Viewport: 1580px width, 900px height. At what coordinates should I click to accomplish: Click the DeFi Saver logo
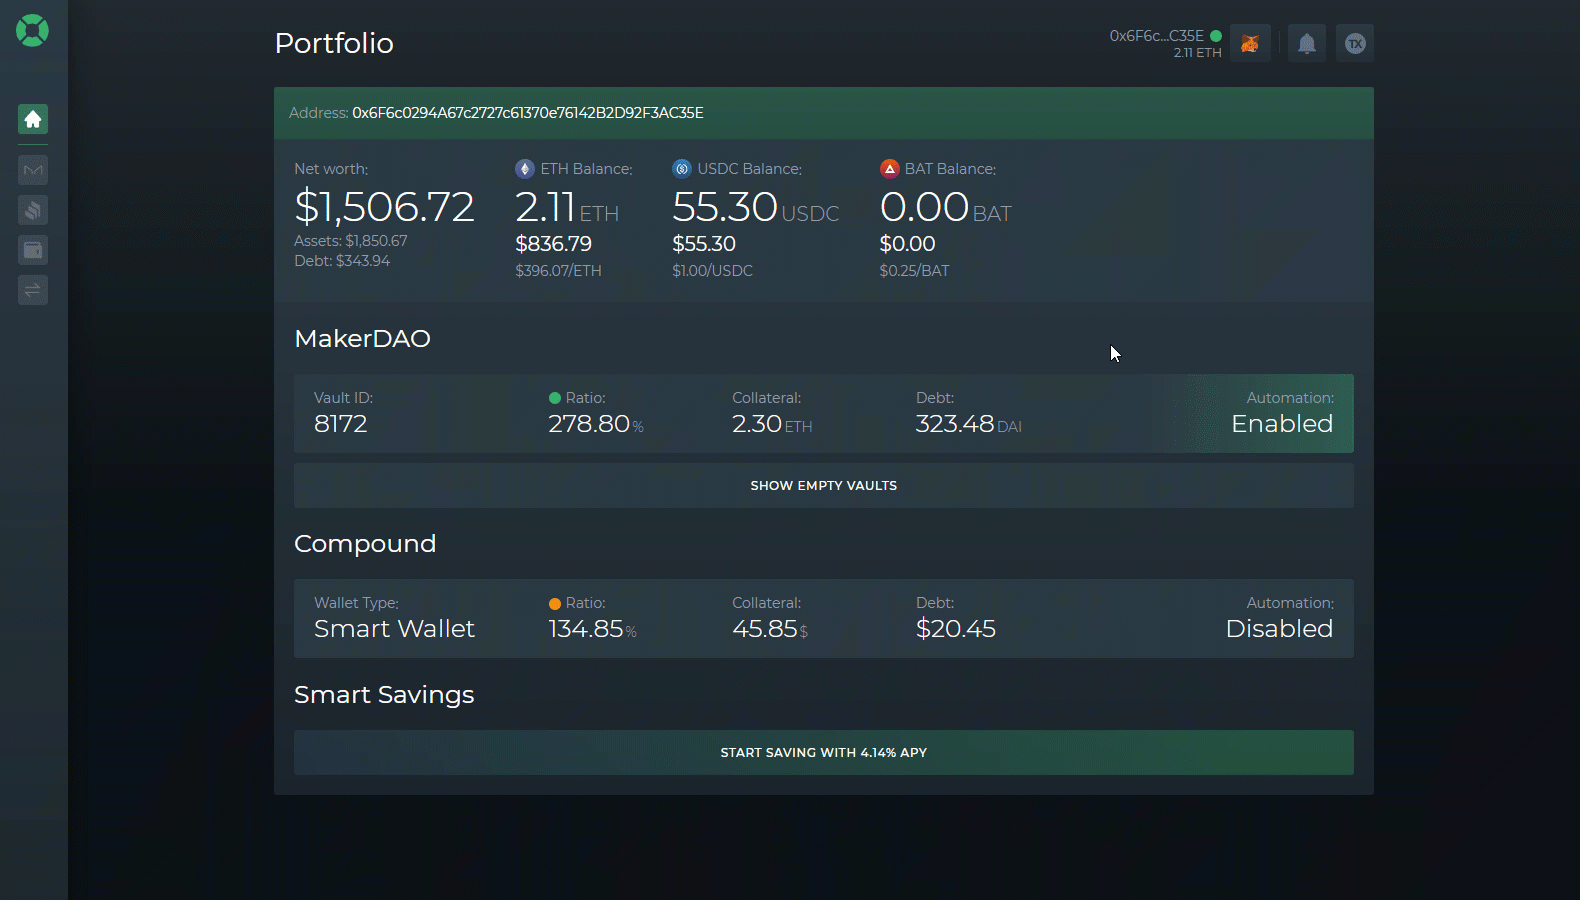(x=32, y=31)
